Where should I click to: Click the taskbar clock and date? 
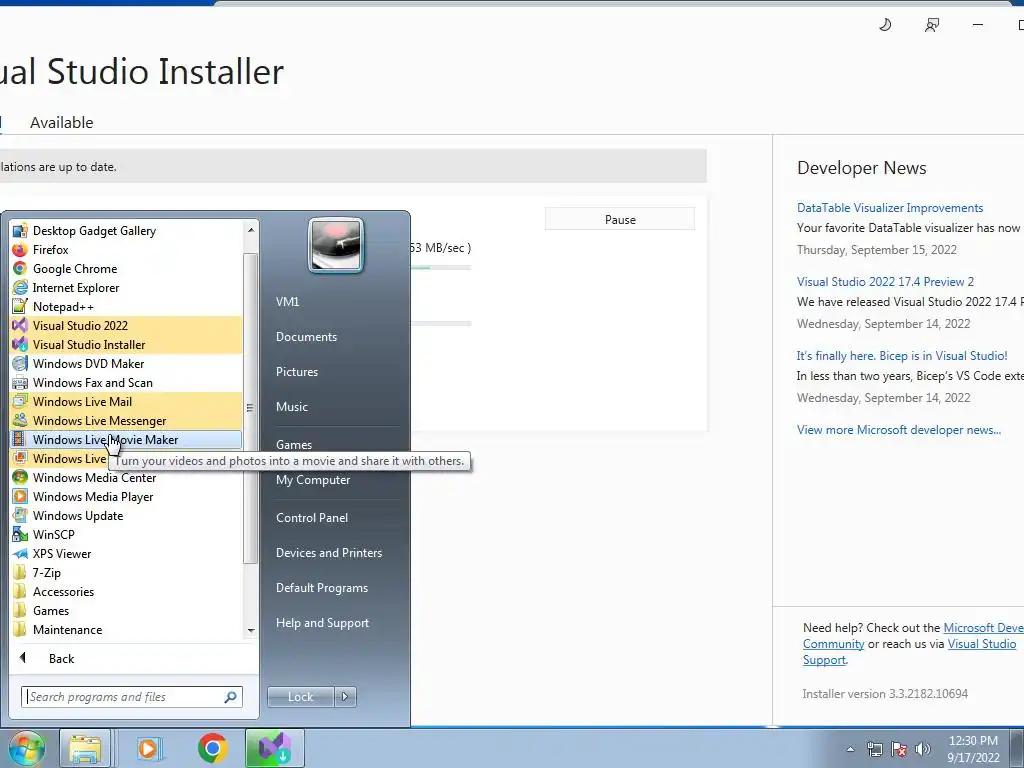pyautogui.click(x=973, y=749)
